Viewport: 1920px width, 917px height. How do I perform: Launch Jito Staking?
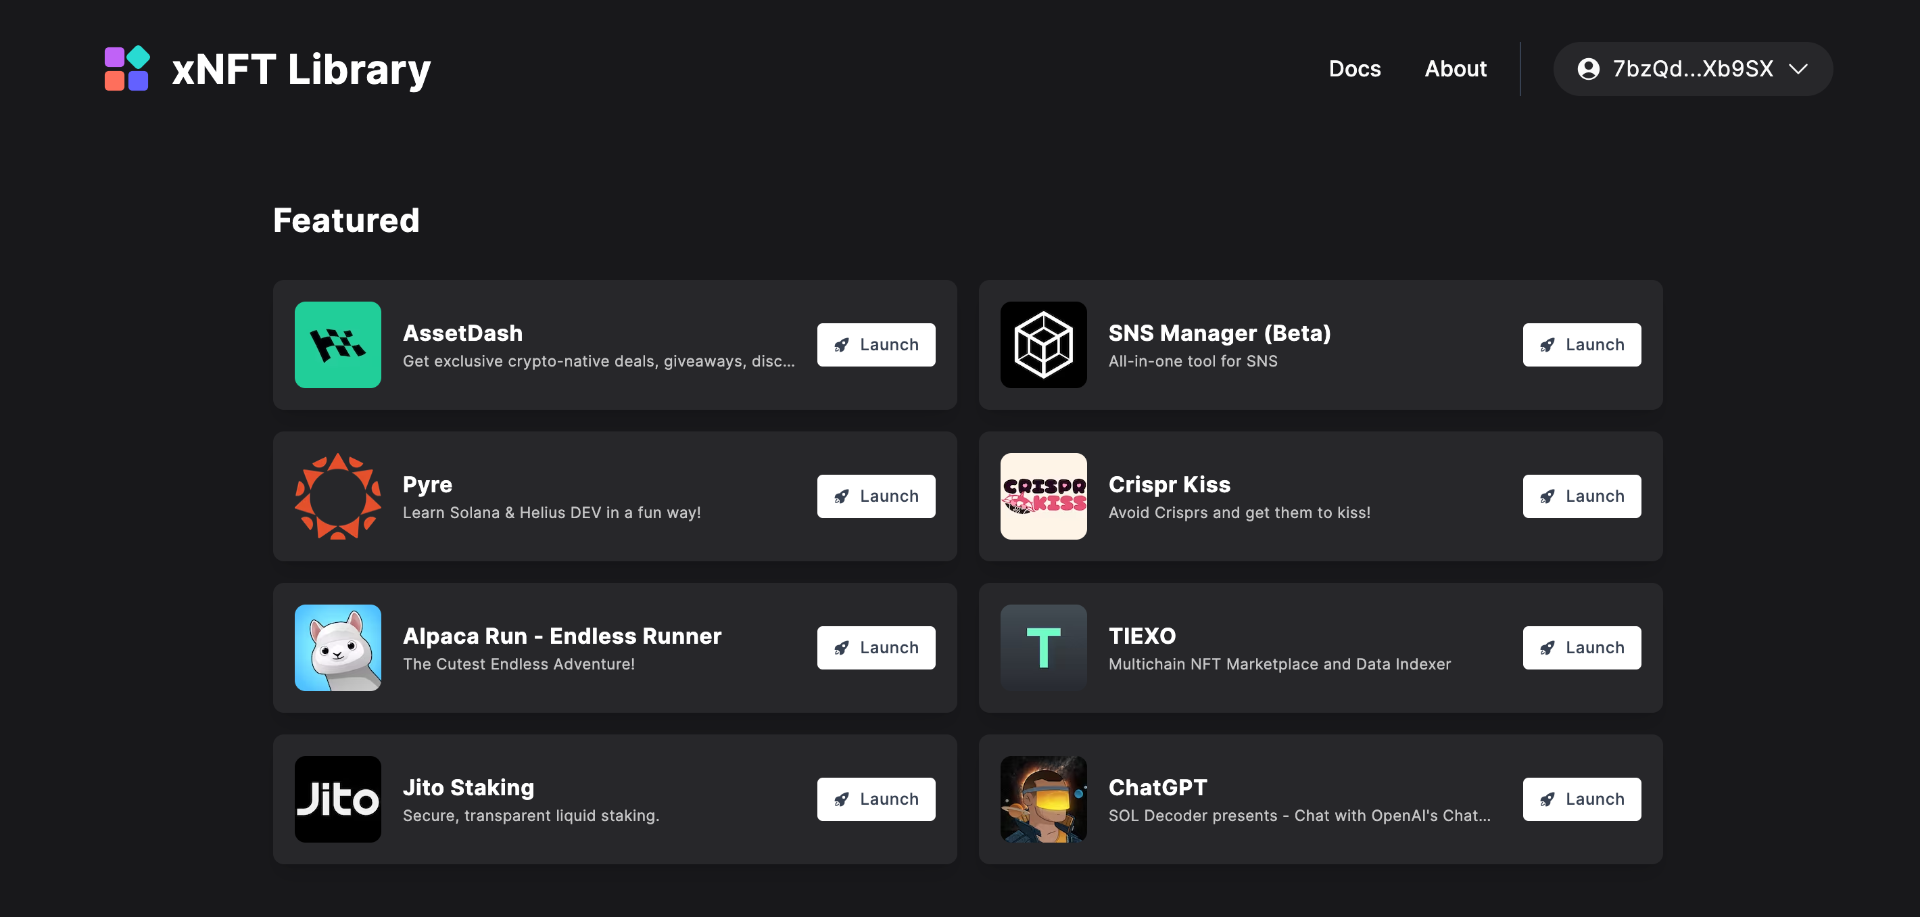coord(876,799)
